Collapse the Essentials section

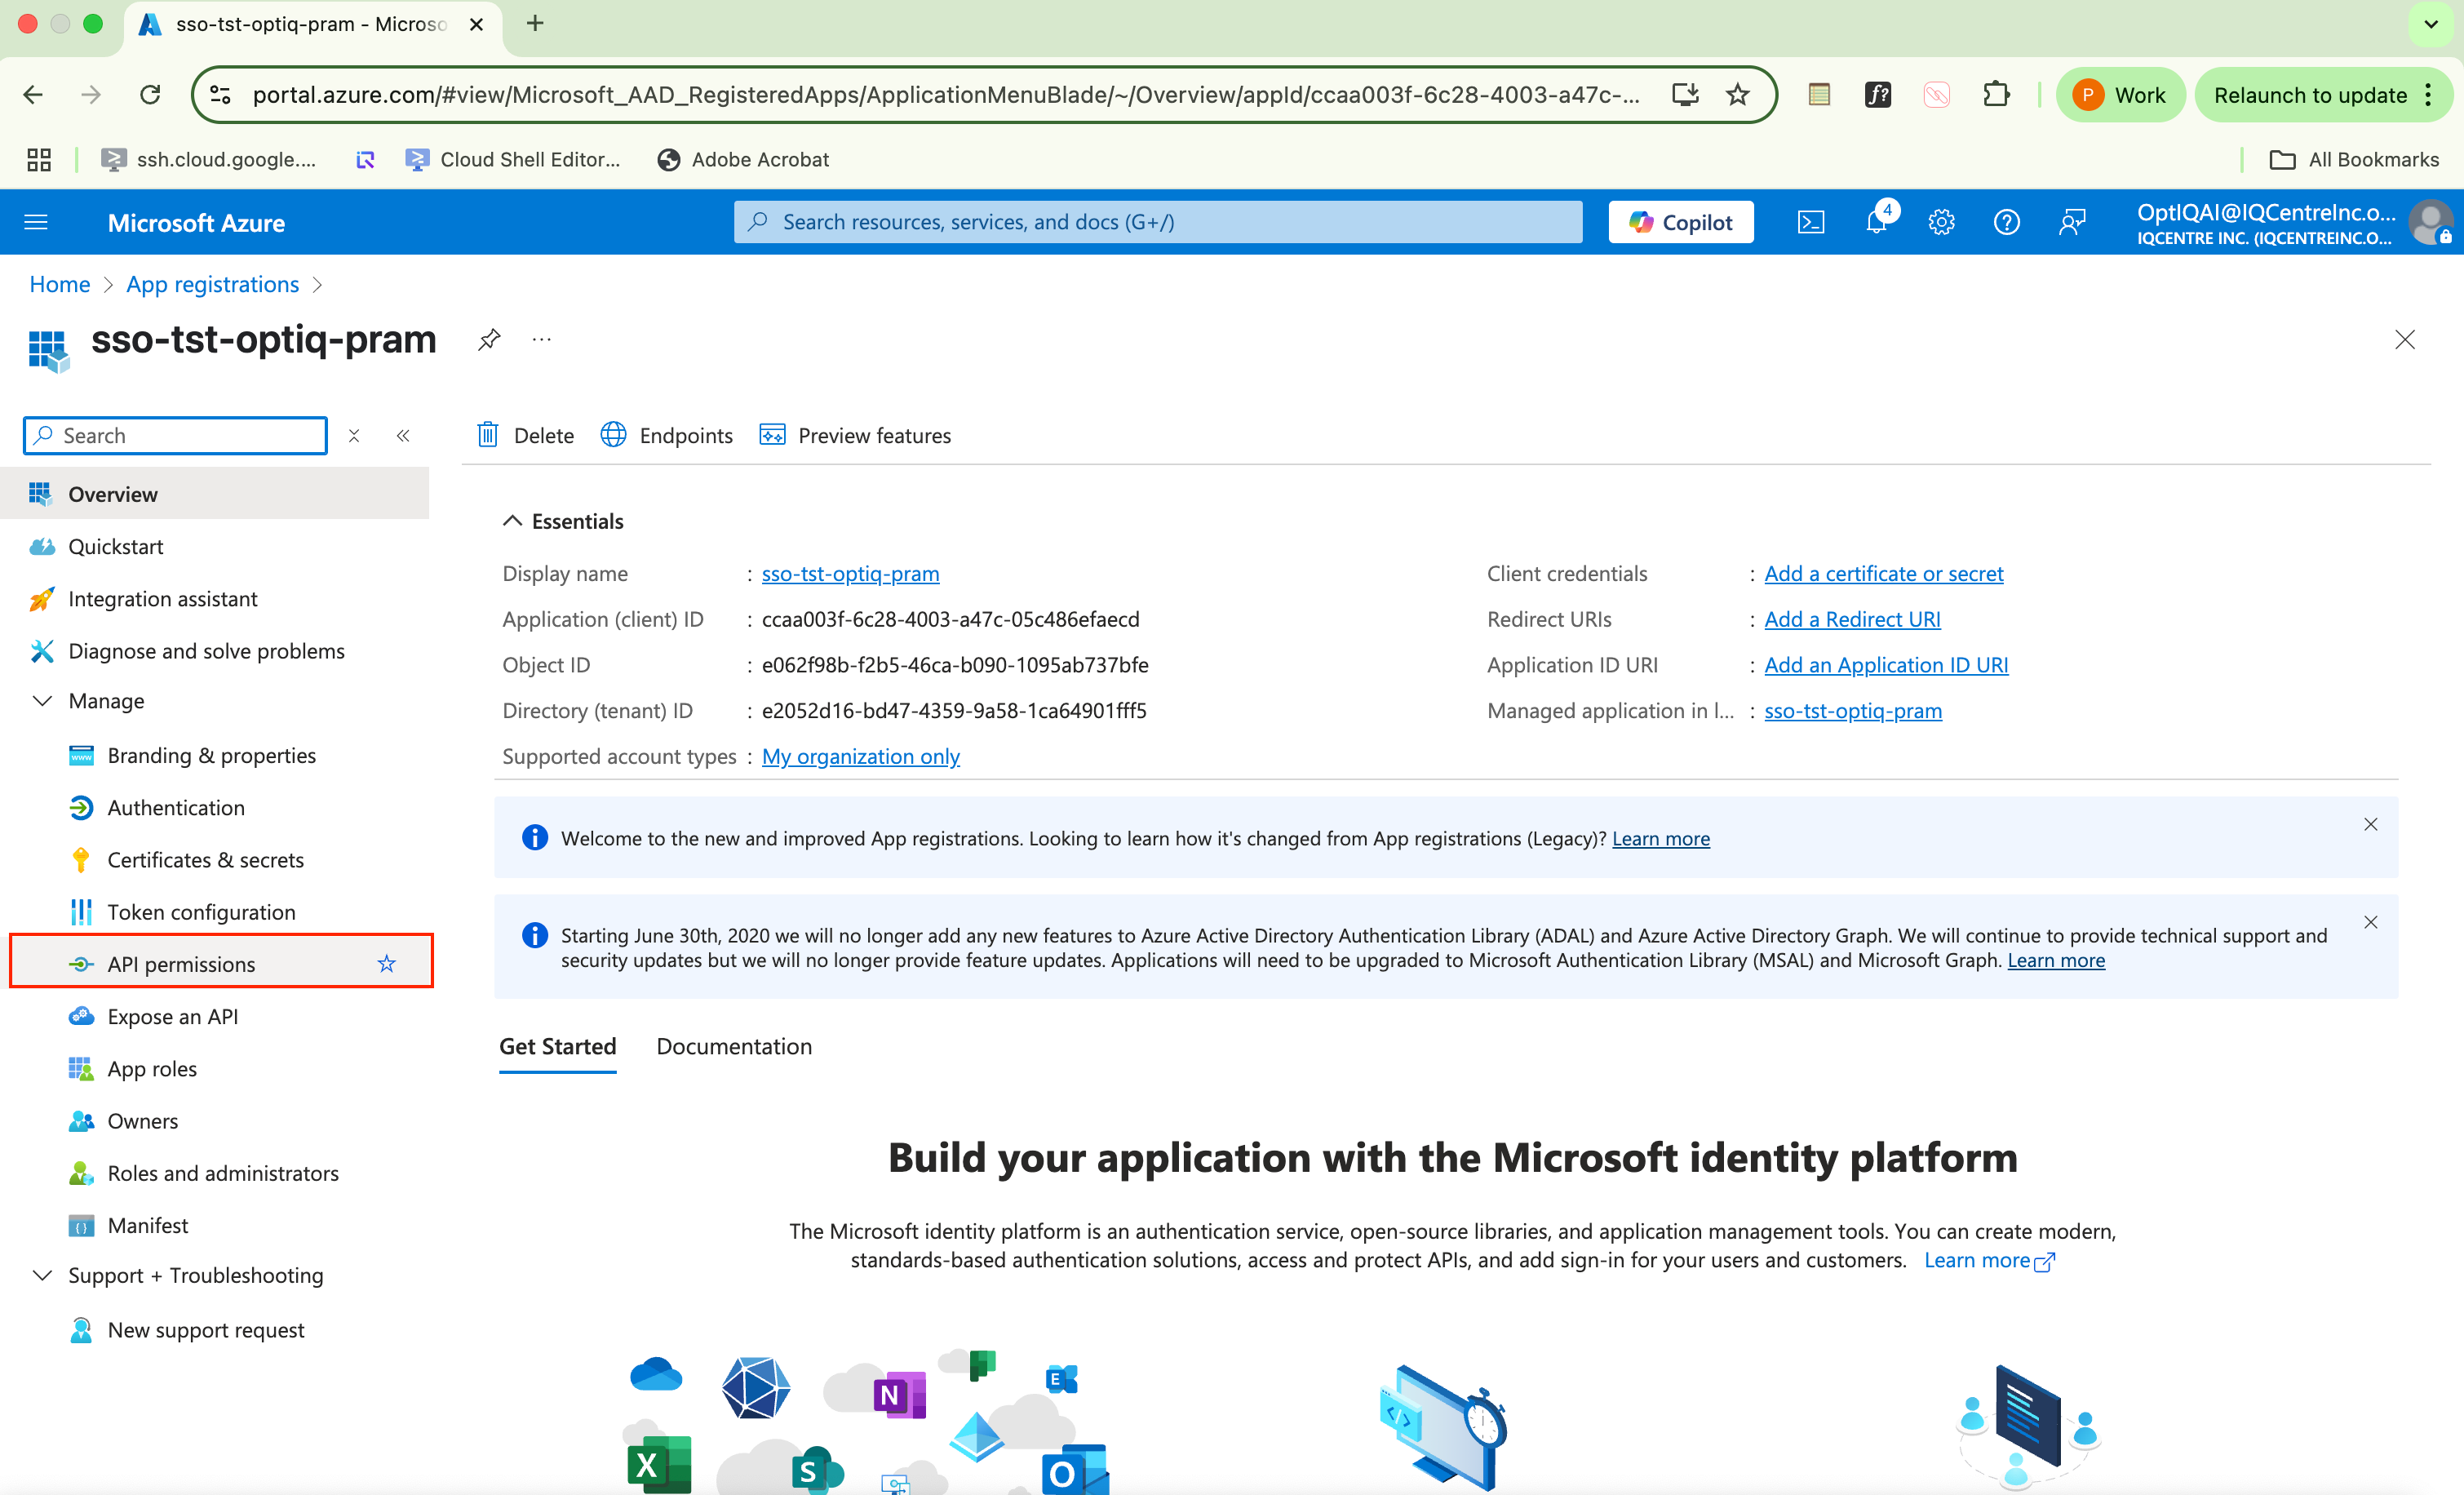(x=512, y=521)
